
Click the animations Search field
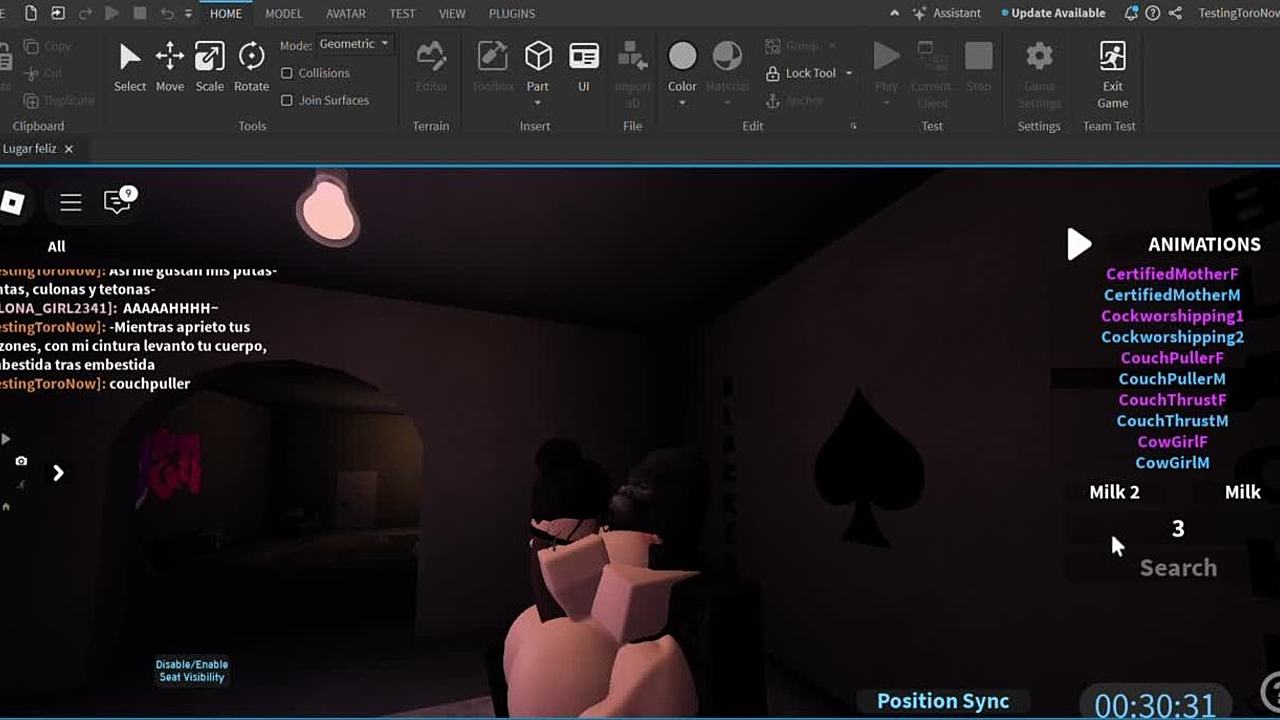[1178, 568]
